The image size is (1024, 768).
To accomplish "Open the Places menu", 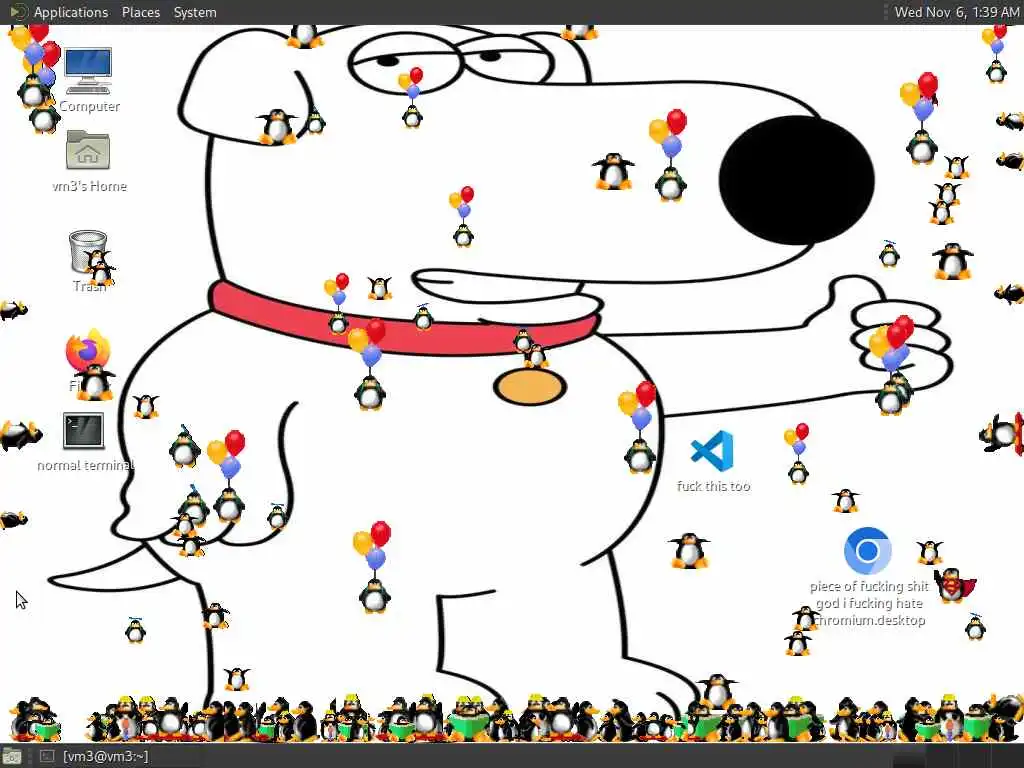I will [x=141, y=12].
